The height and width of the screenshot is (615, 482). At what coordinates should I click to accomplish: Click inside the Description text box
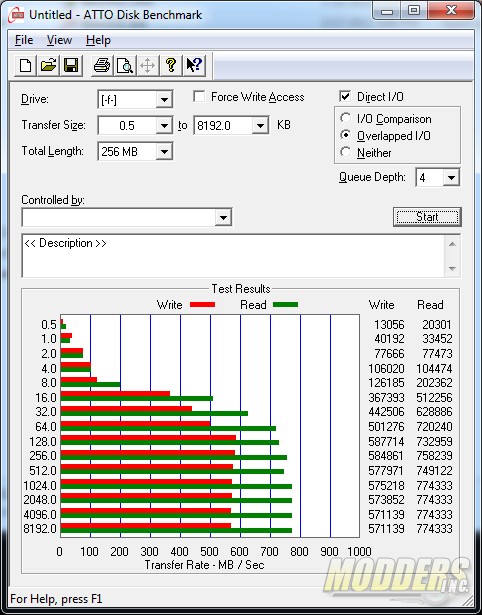[233, 256]
